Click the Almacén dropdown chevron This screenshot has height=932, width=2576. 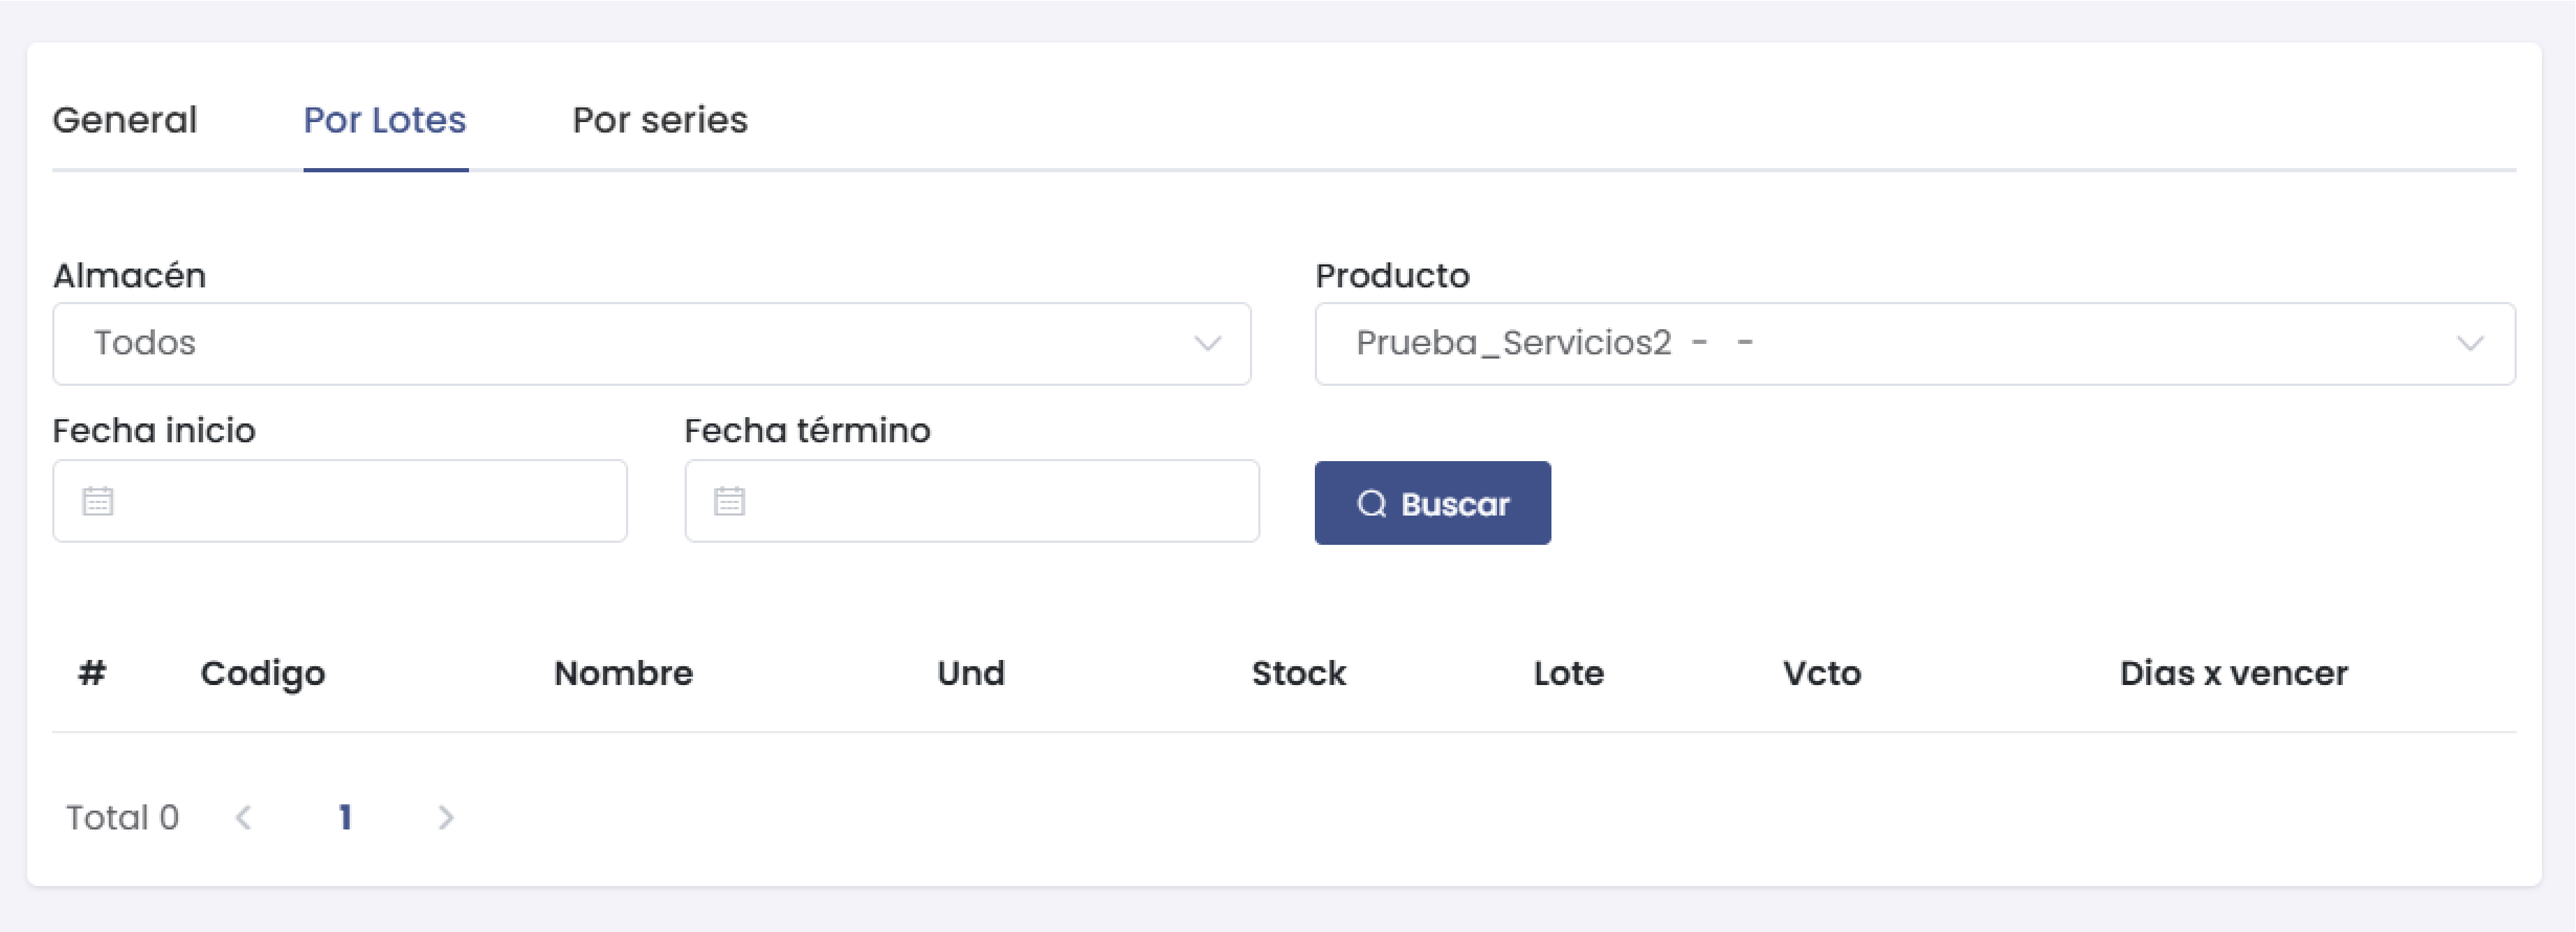coord(1208,343)
